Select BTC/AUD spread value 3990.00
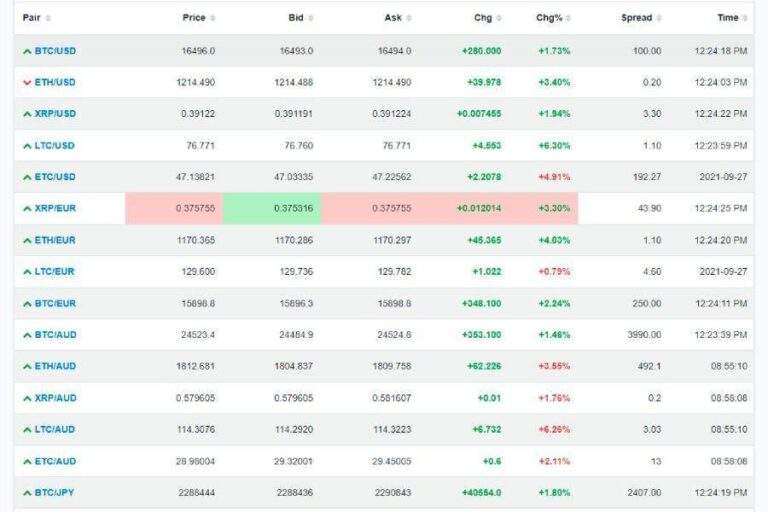This screenshot has height=512, width=768. coord(644,335)
